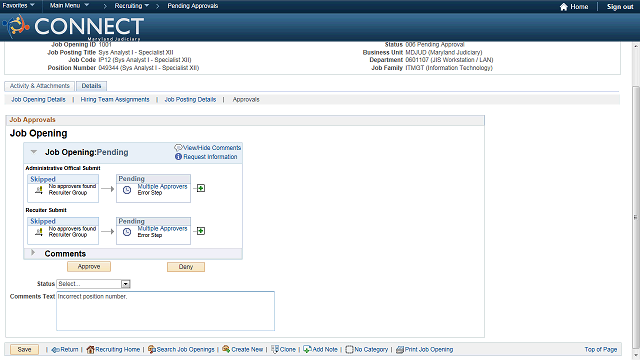640x360 pixels.
Task: Click the No Category icon
Action: point(349,350)
